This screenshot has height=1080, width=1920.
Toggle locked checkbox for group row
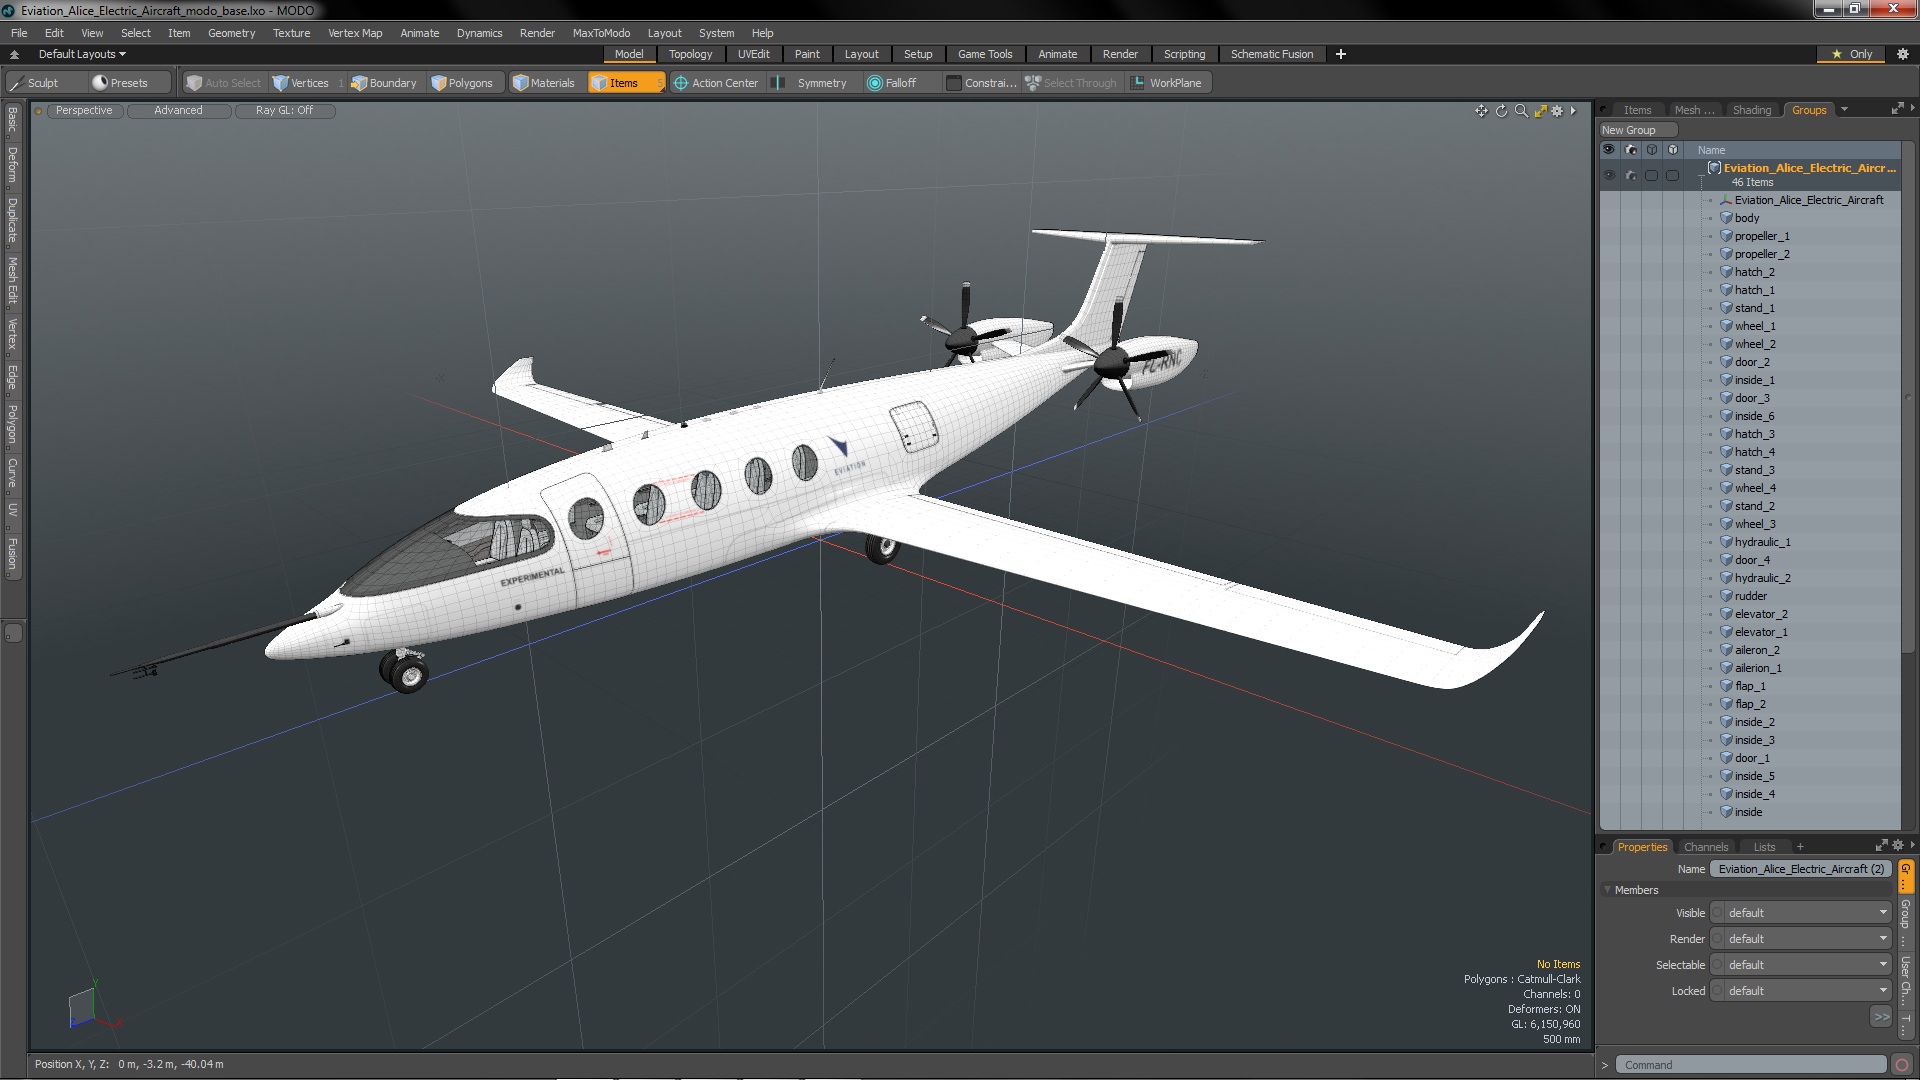click(x=1673, y=175)
